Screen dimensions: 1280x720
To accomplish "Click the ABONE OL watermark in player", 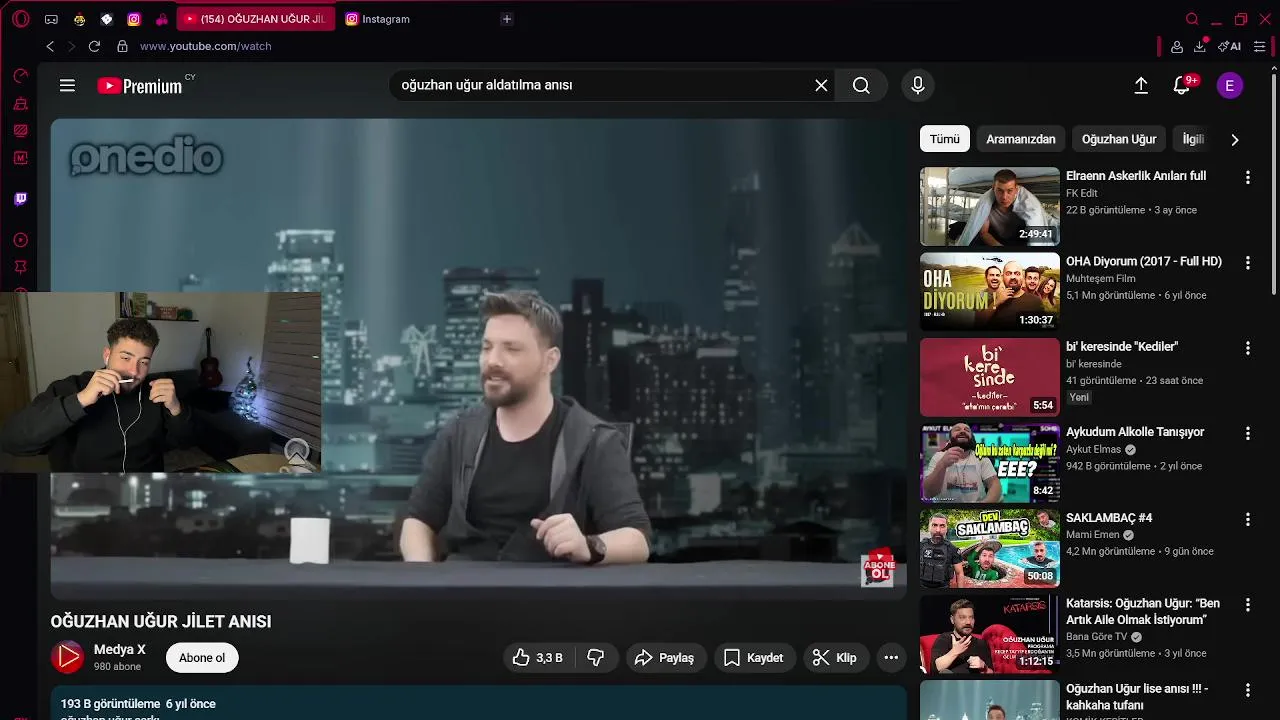I will point(879,567).
